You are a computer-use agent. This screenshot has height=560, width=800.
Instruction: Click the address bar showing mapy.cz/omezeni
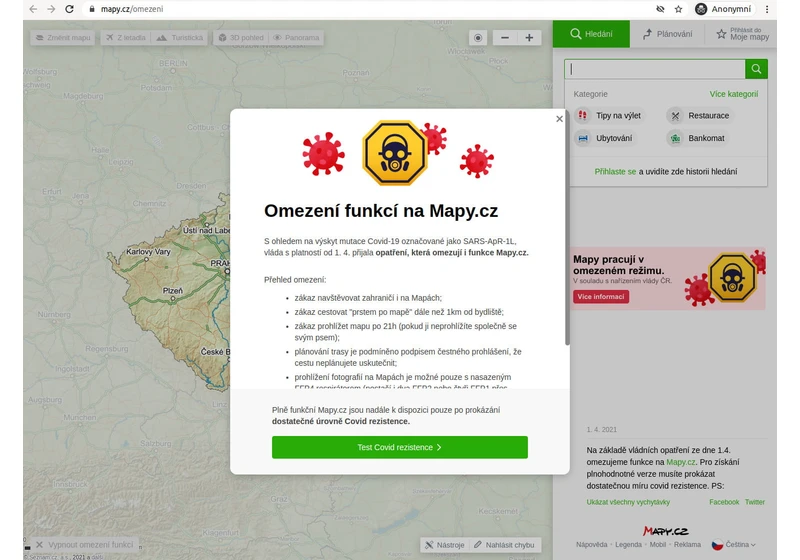click(367, 9)
